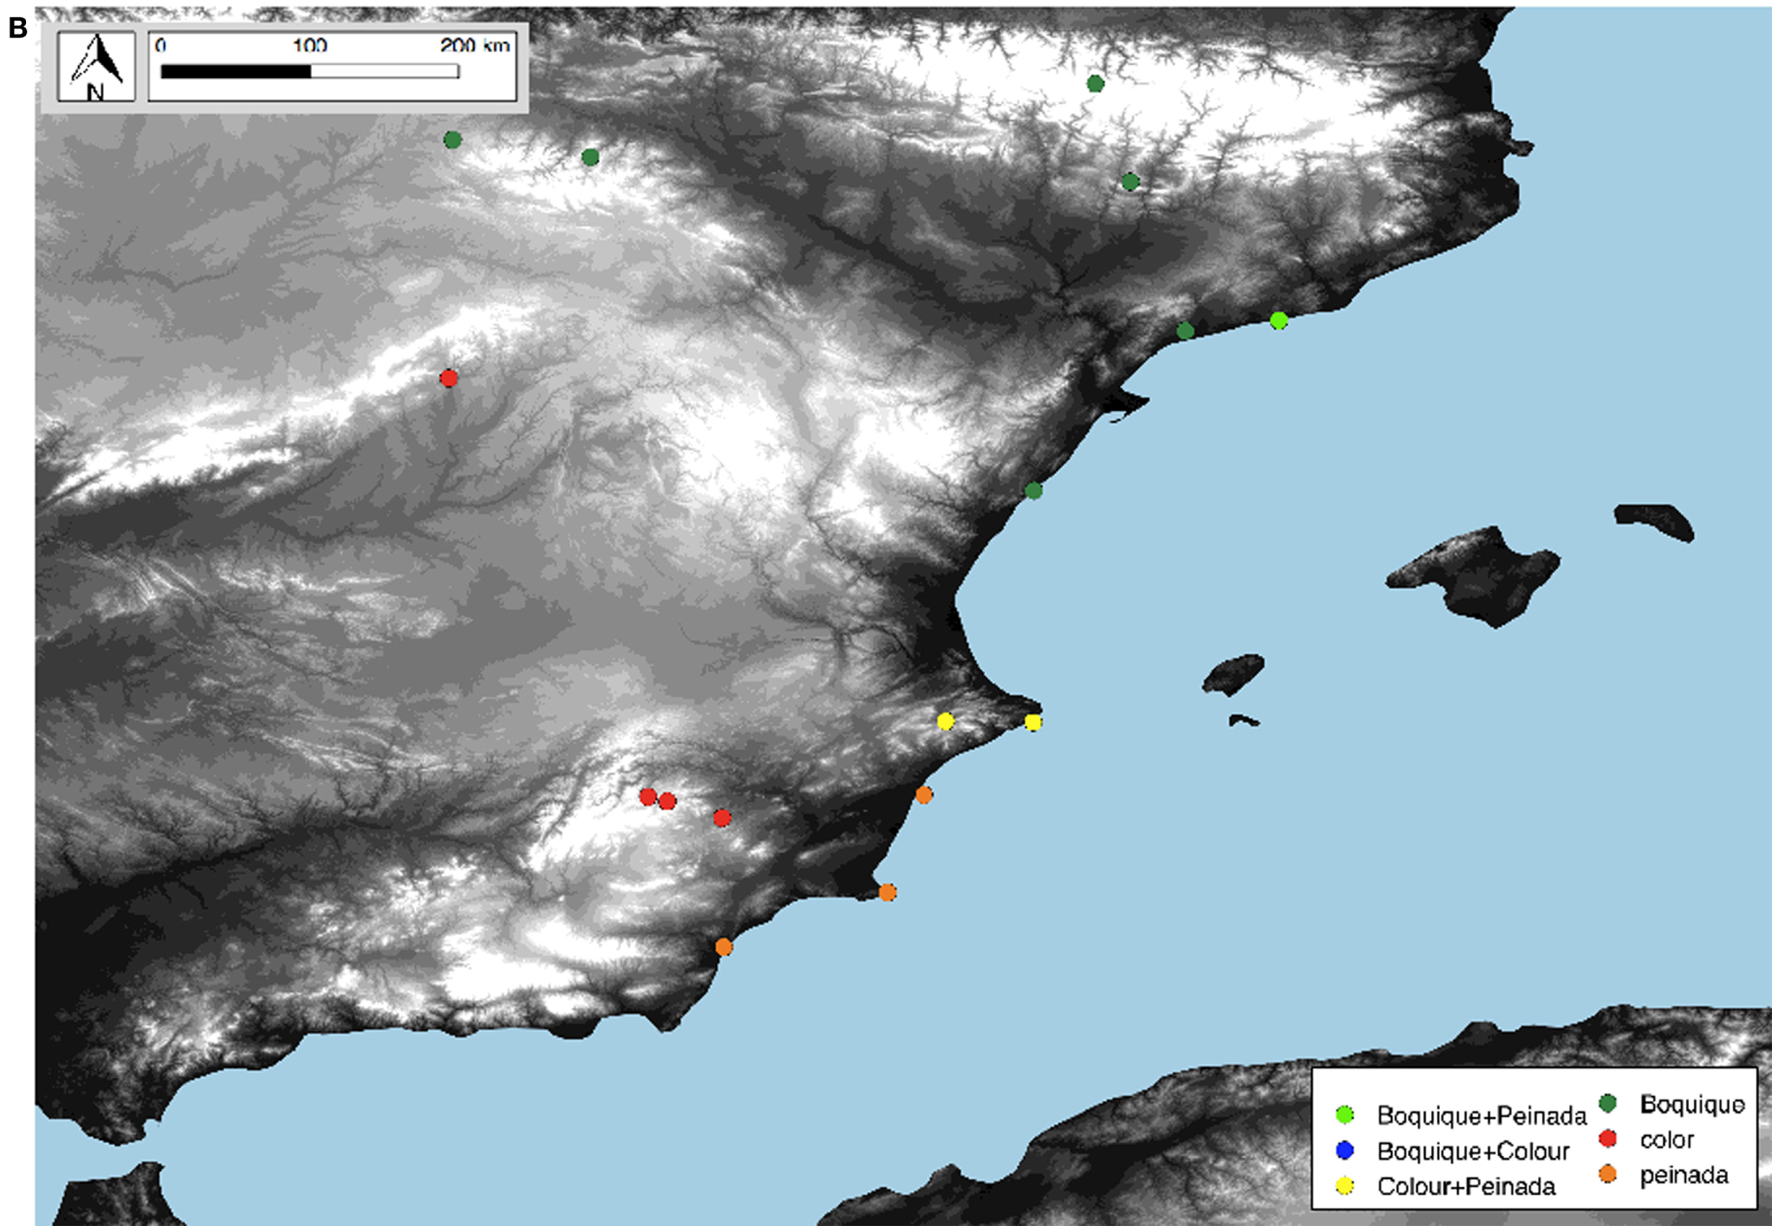Click the dark green marker on the Valencian coast
1772x1226 pixels.
pos(1035,490)
